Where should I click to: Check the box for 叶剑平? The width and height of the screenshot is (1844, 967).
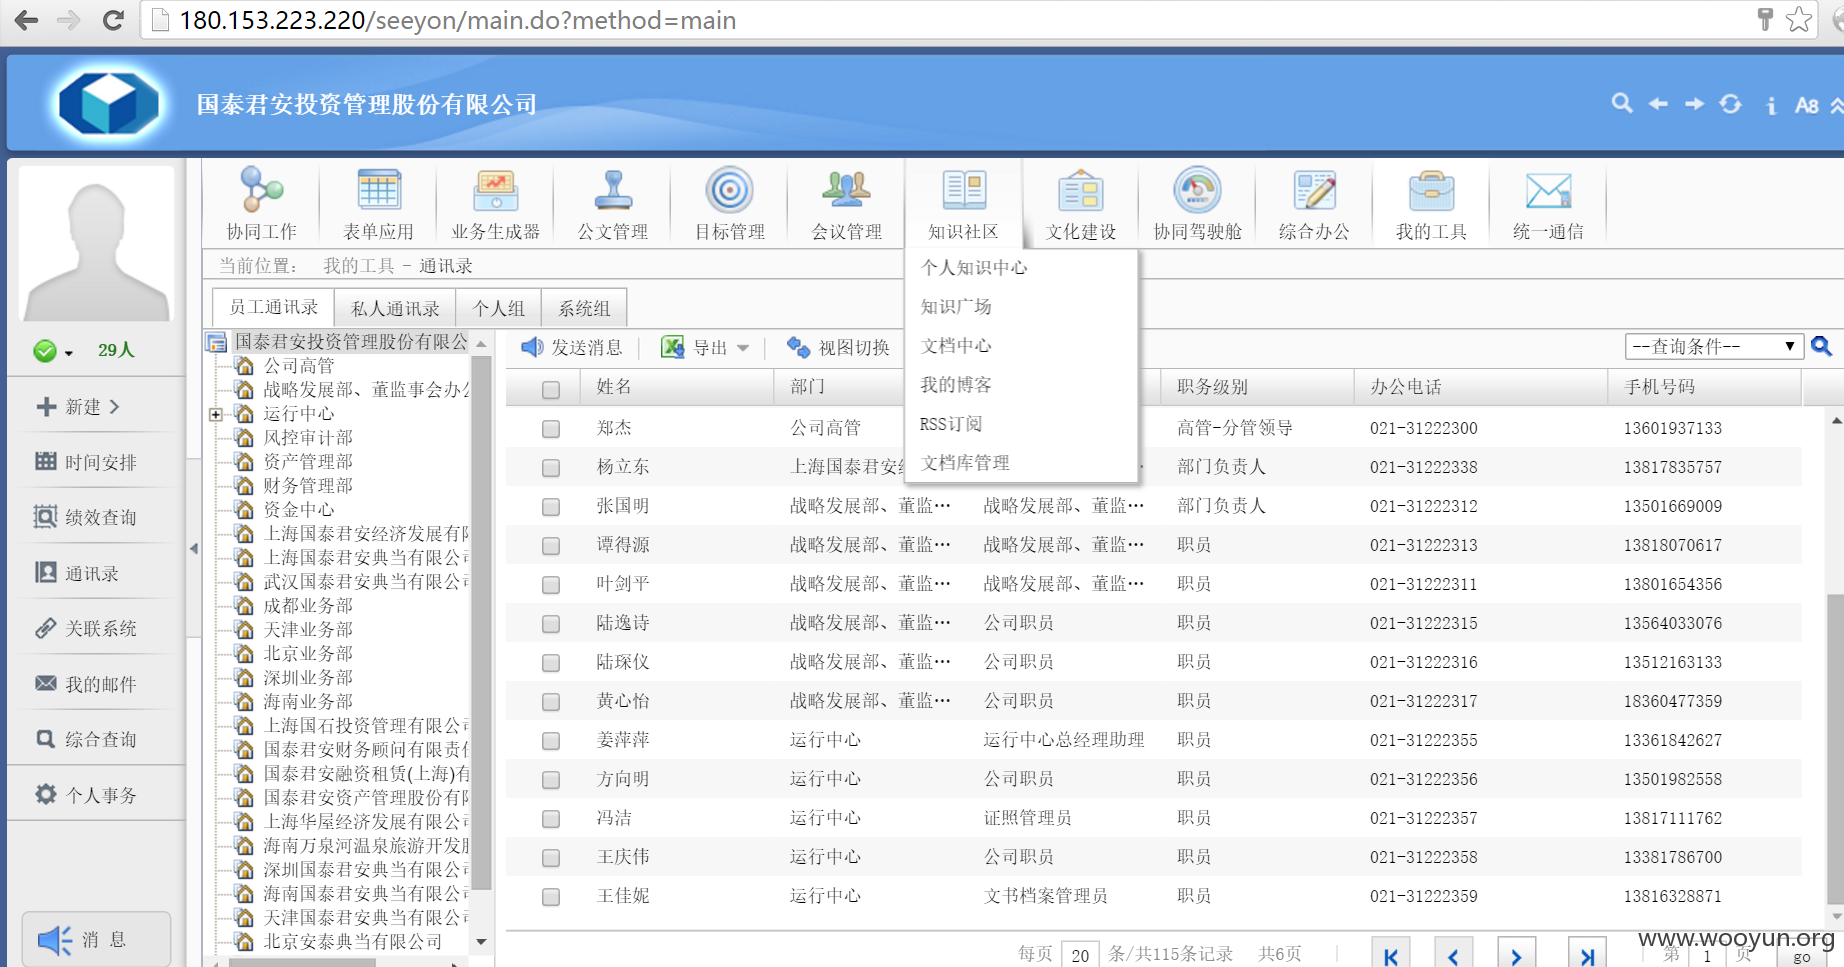coord(551,585)
